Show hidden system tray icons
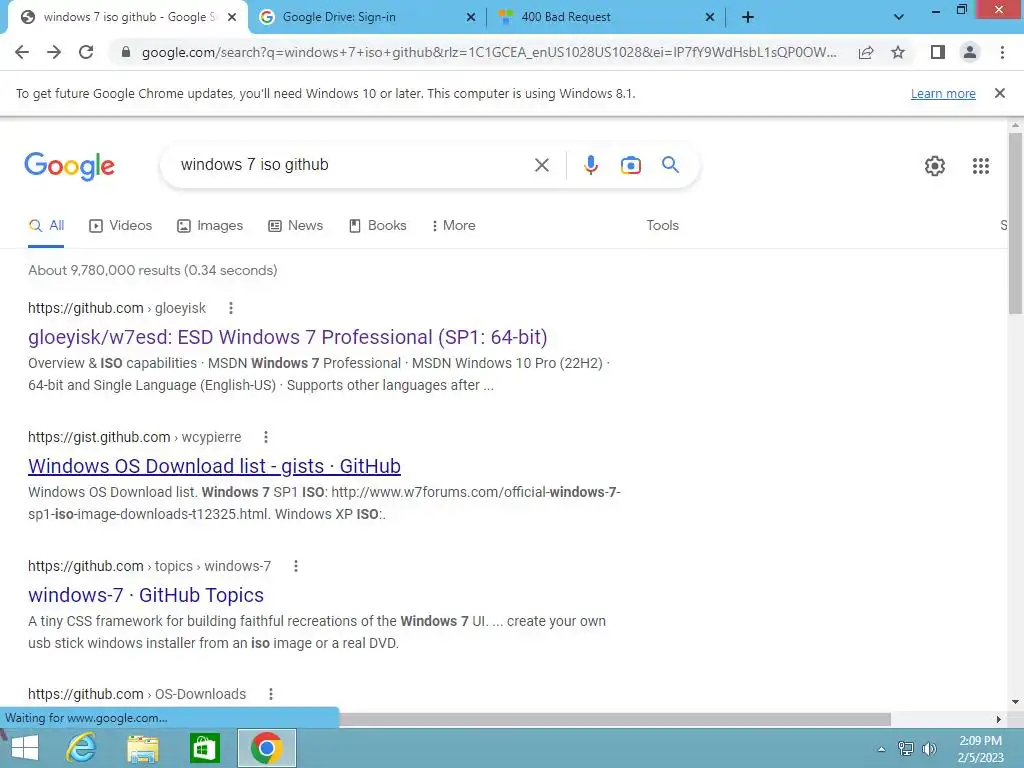Image resolution: width=1024 pixels, height=768 pixels. (x=881, y=749)
